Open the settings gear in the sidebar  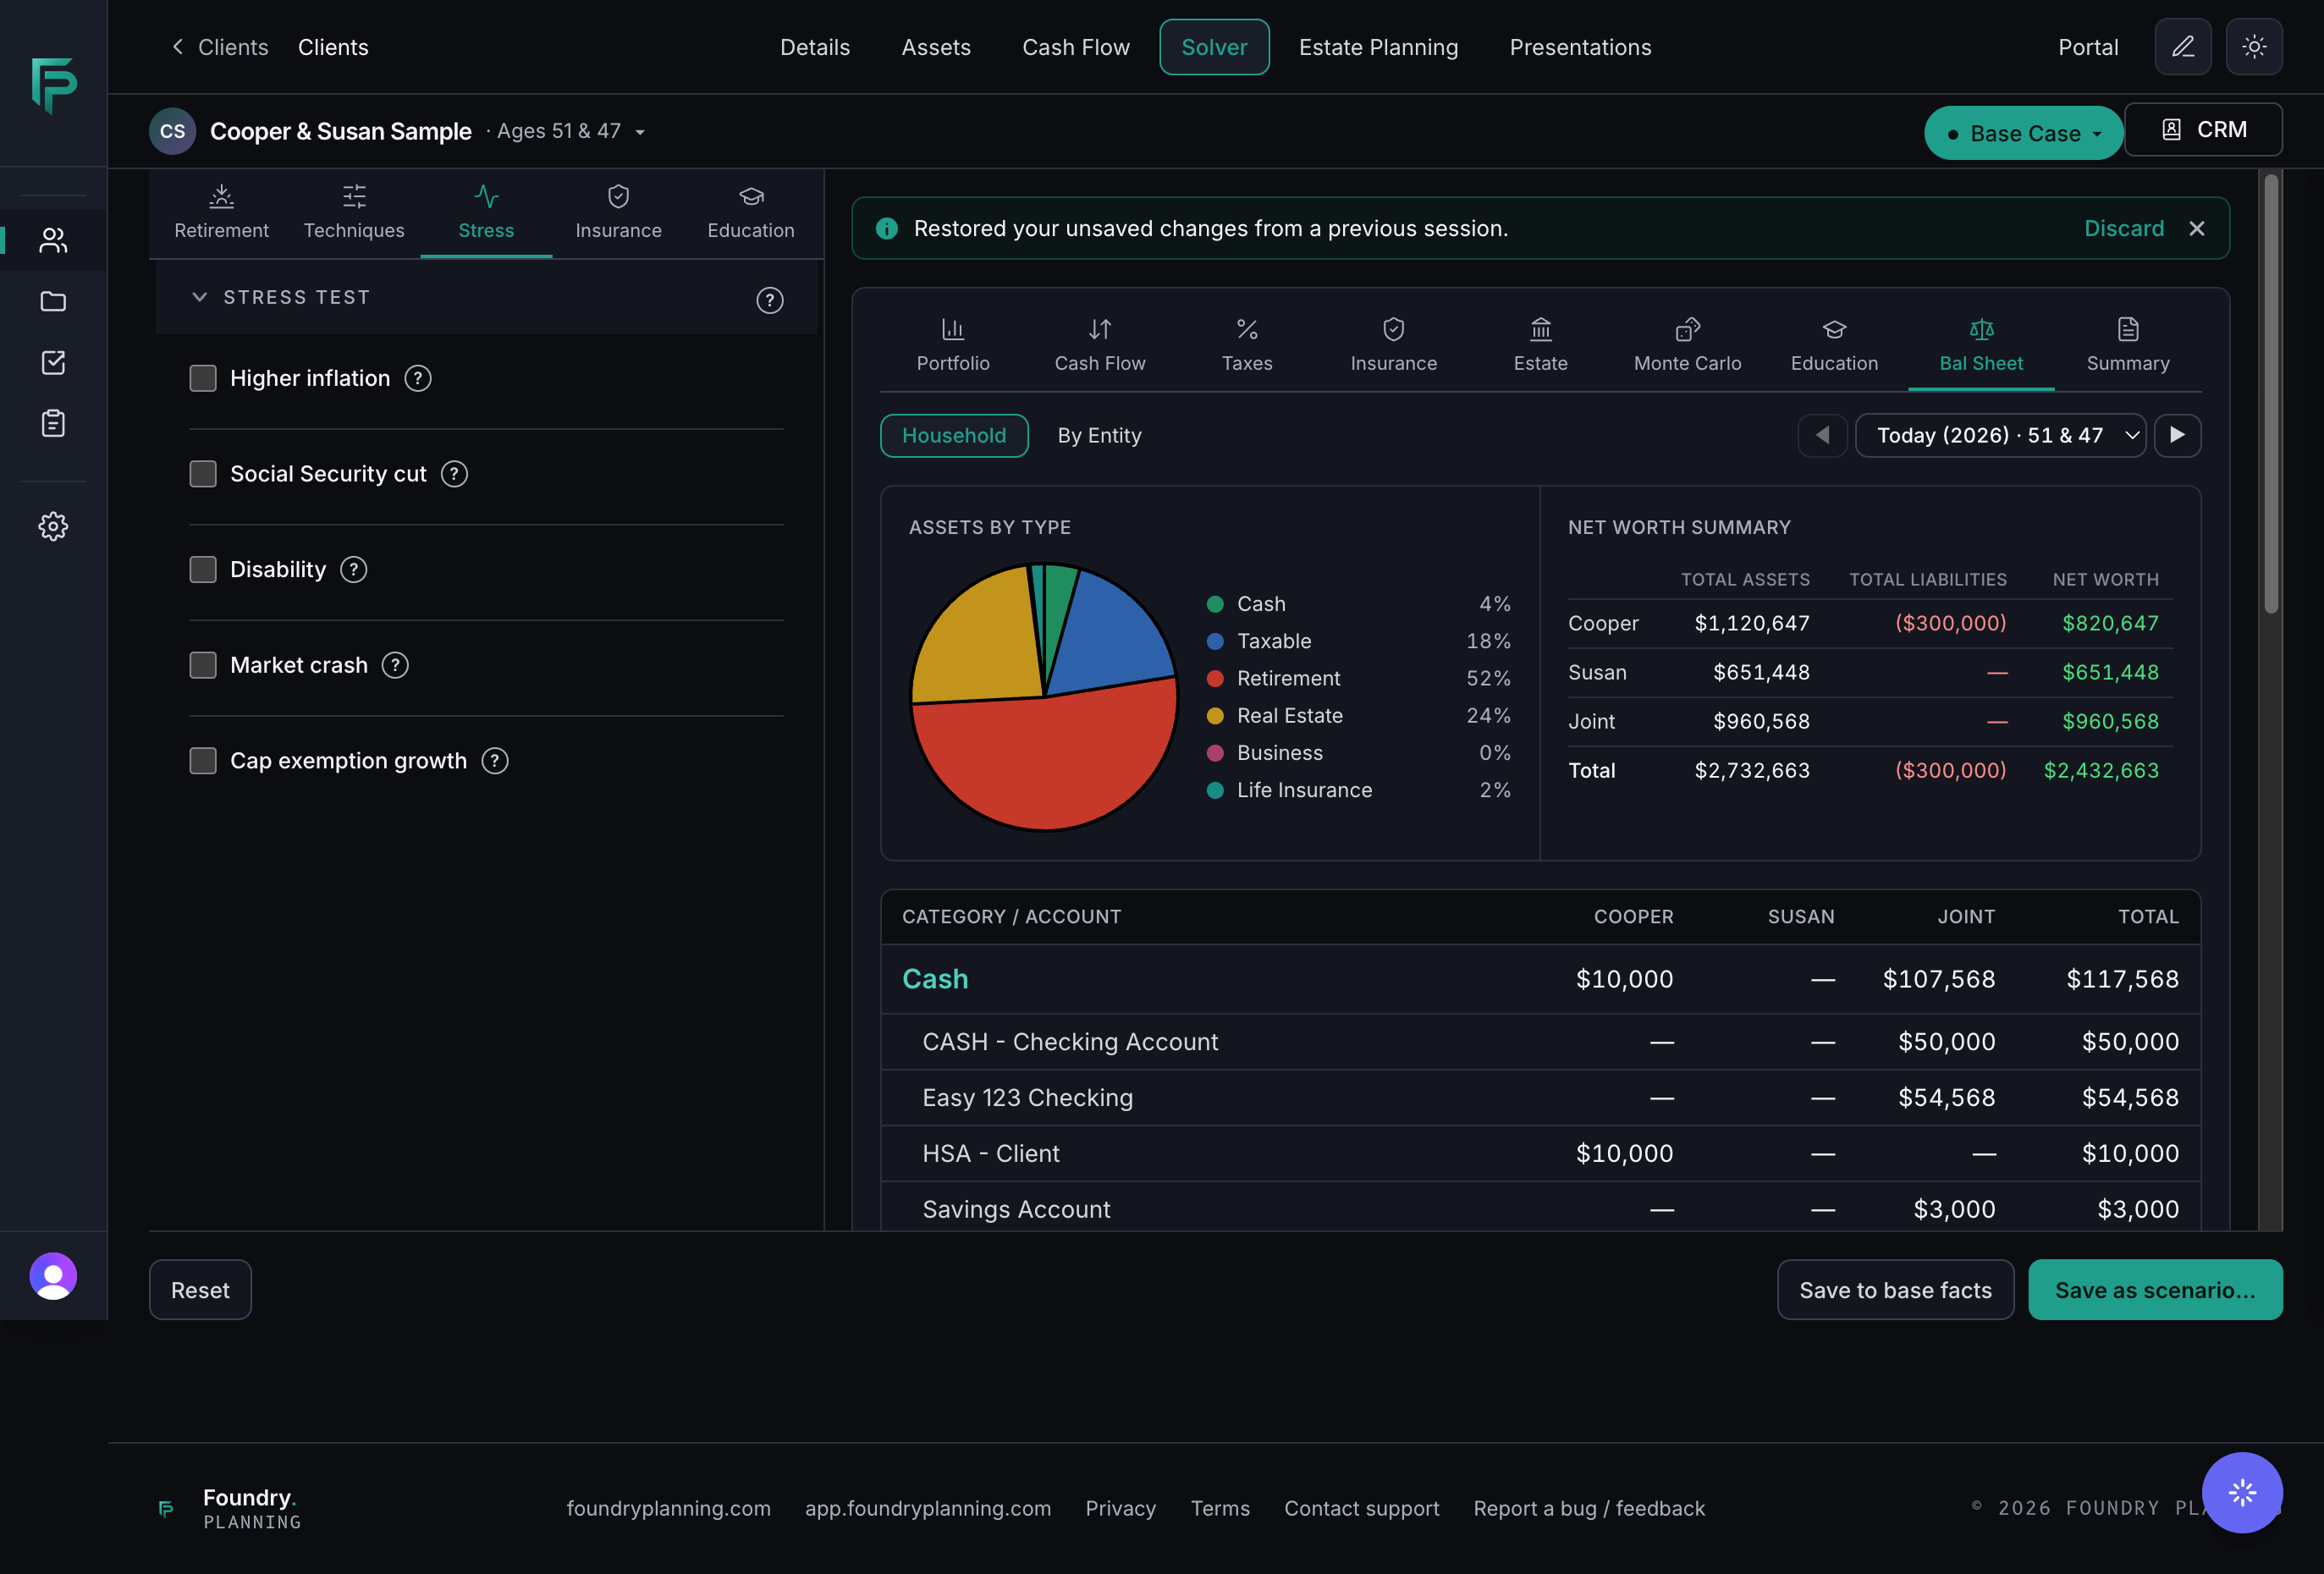53,526
